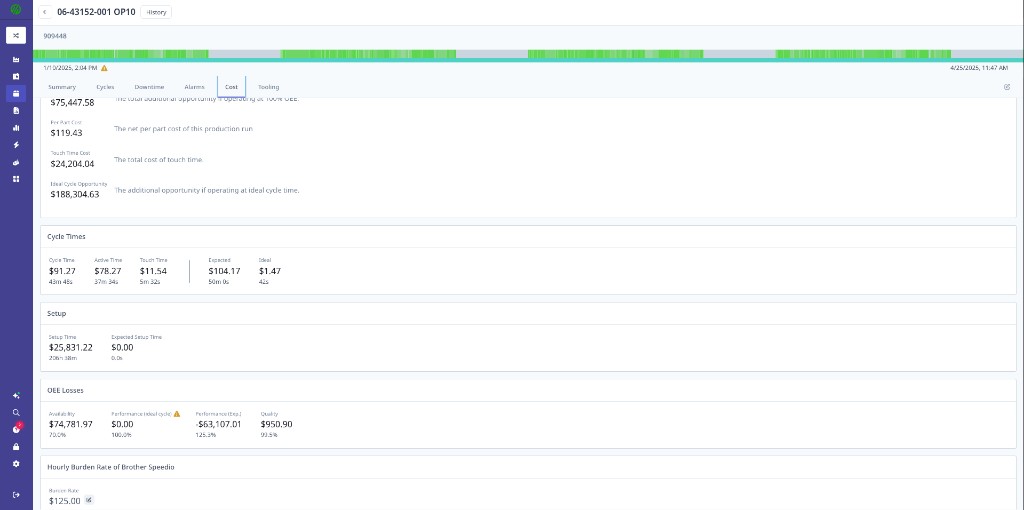Switch to the Cycles tab

coord(105,87)
